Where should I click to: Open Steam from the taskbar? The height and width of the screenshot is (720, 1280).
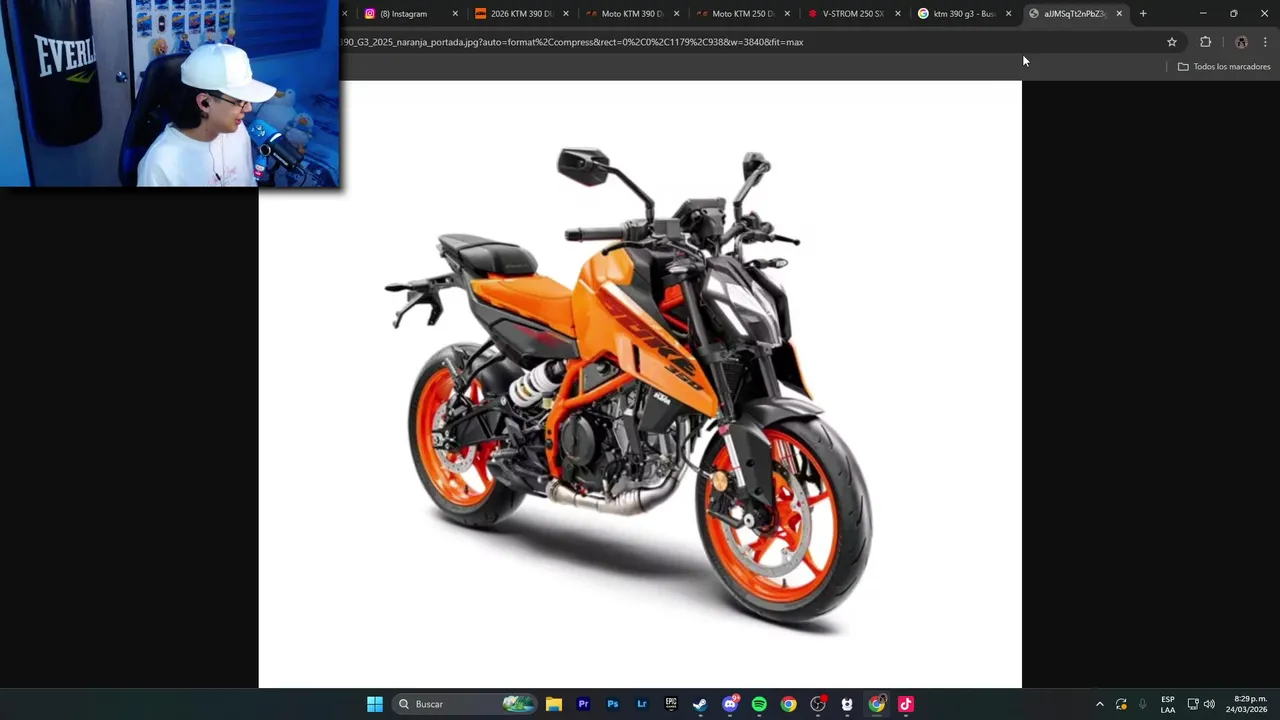700,704
